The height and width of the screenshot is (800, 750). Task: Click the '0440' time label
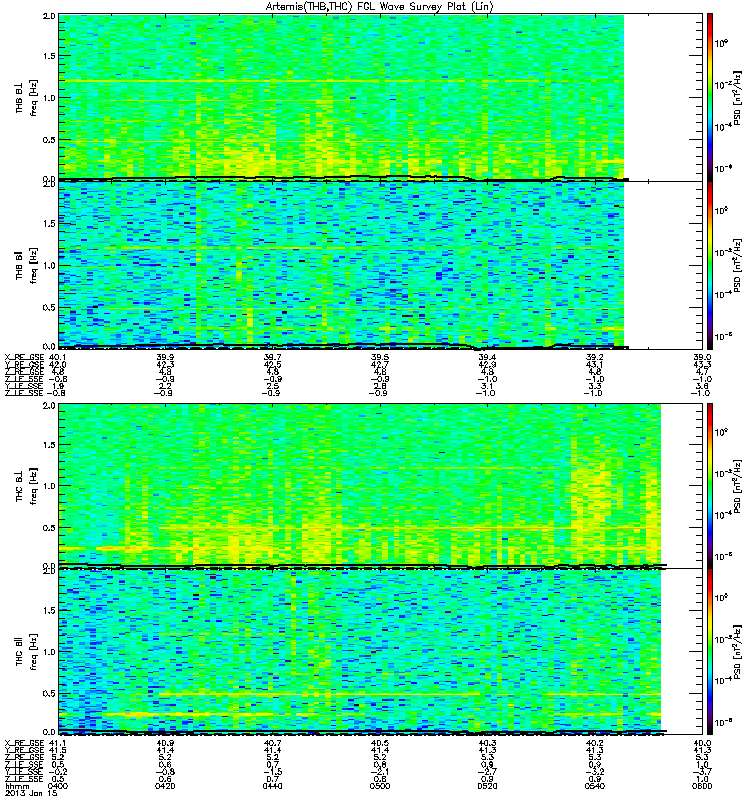272,786
